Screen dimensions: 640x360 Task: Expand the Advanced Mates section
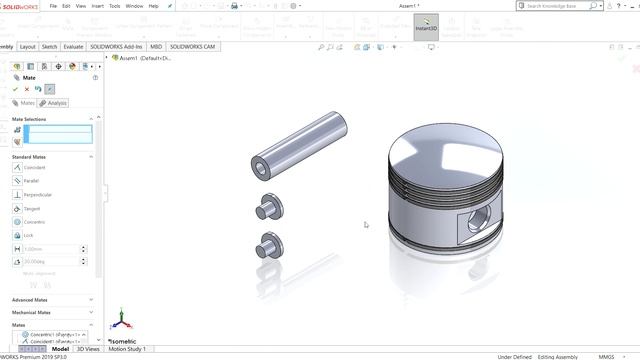point(91,300)
